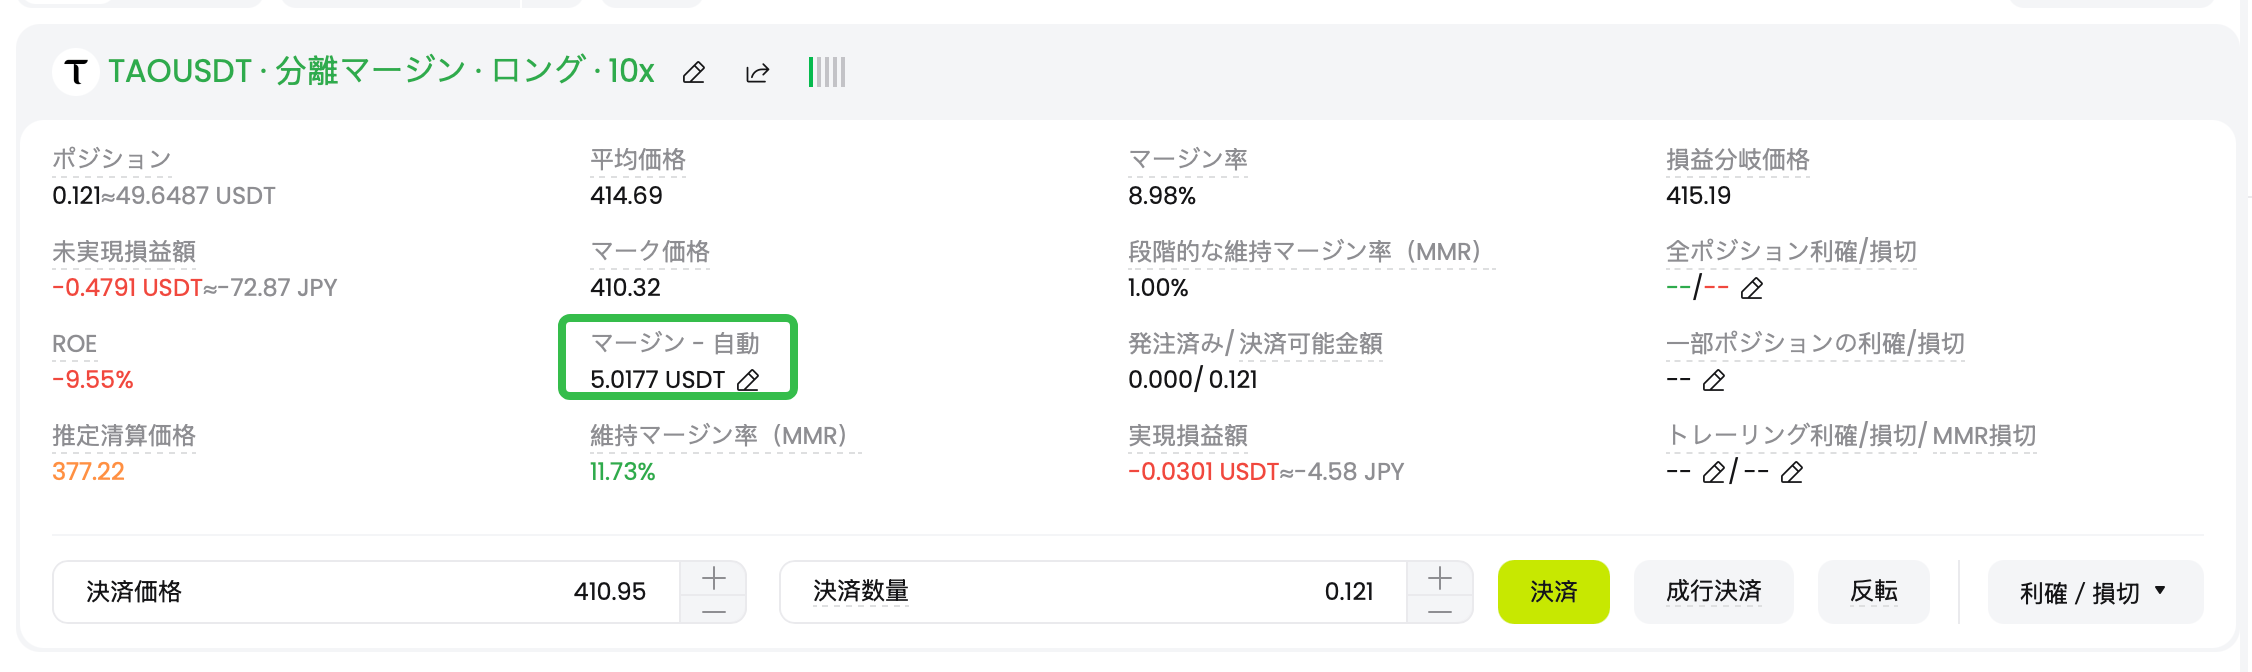
Task: Click the 反転 reverse position button
Action: point(1873,591)
